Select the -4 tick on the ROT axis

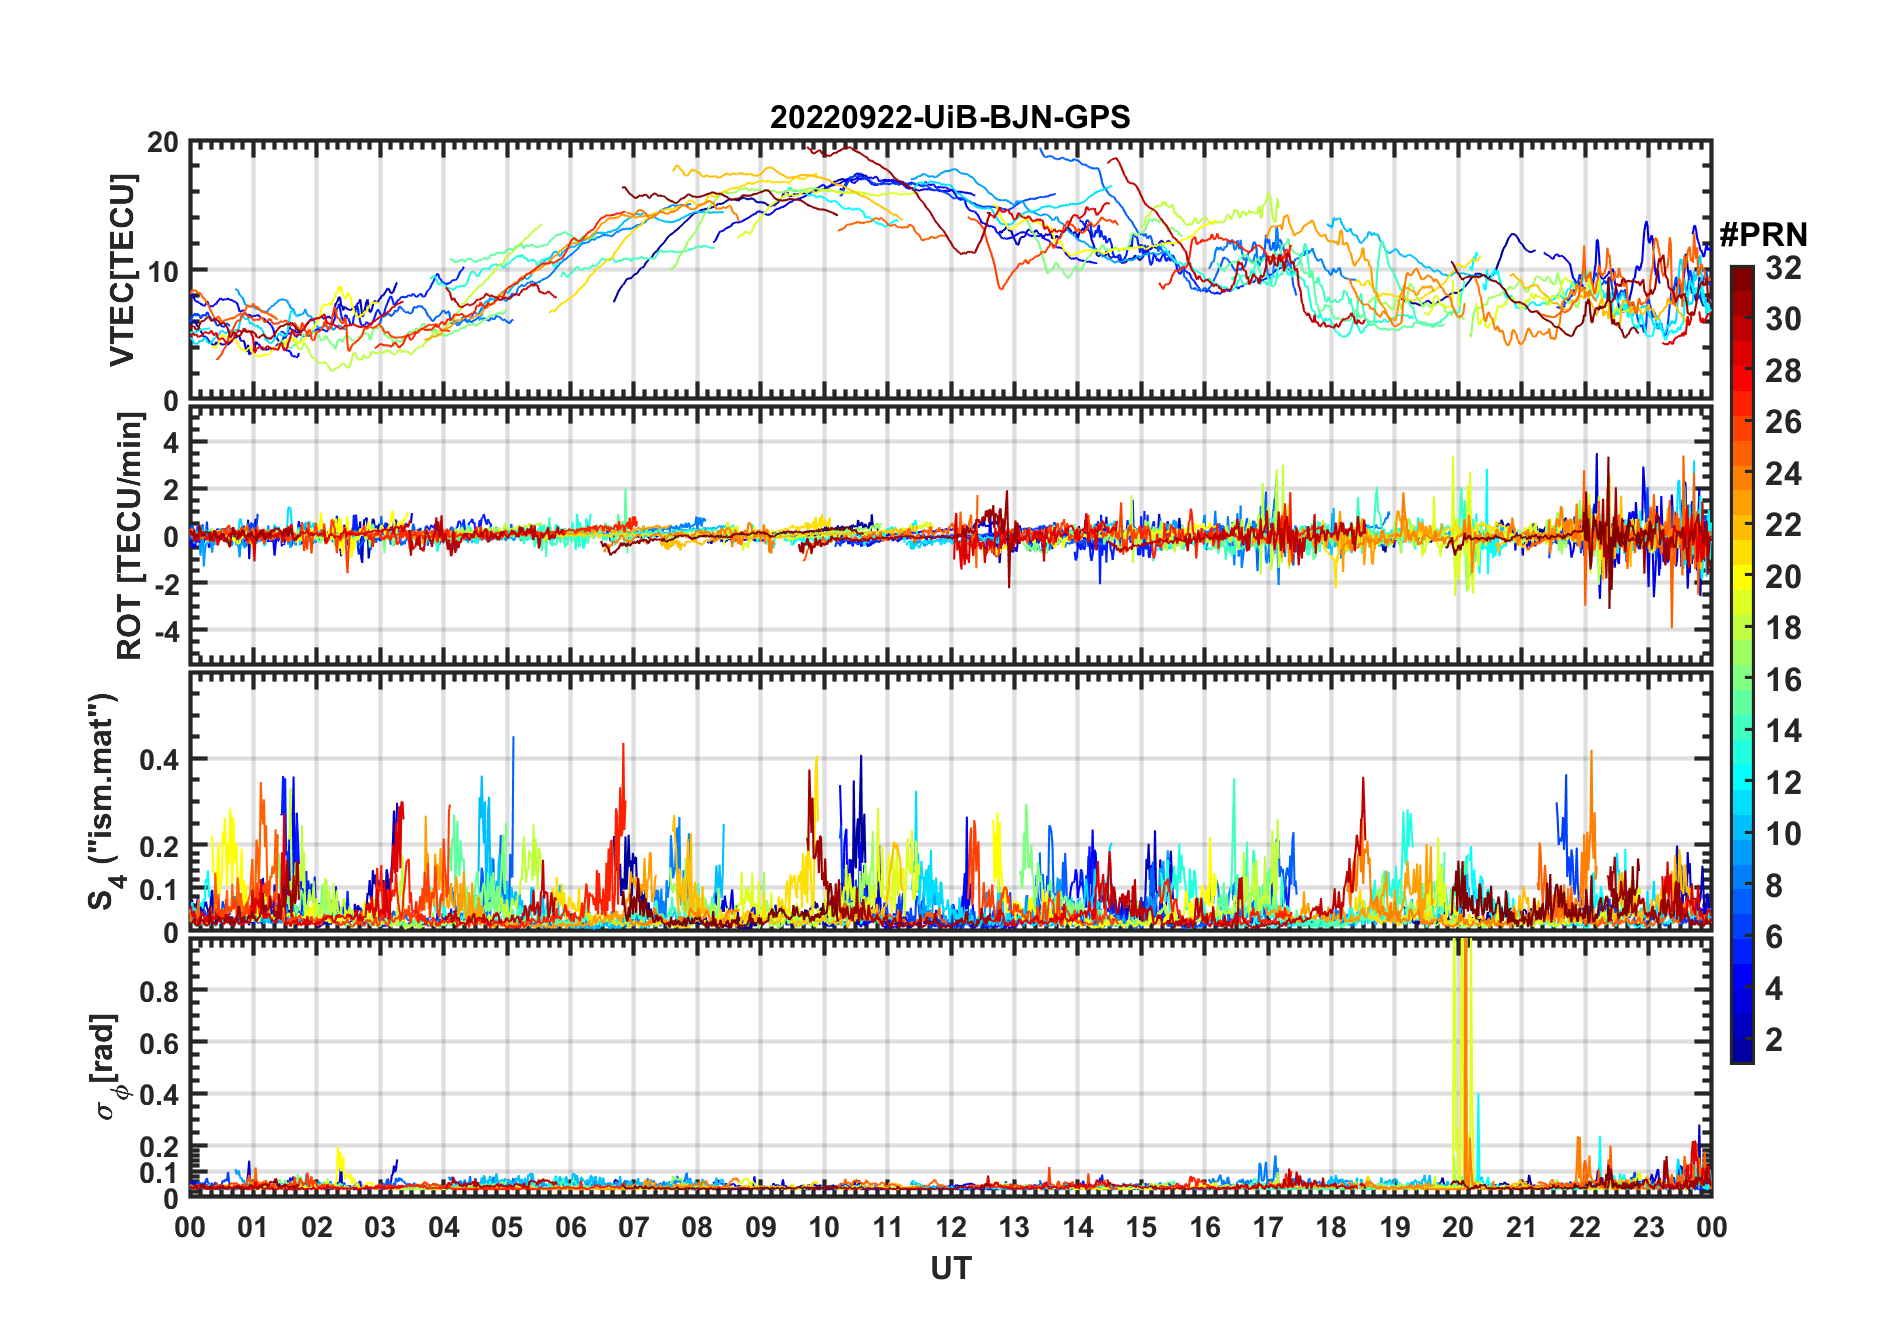[162, 631]
